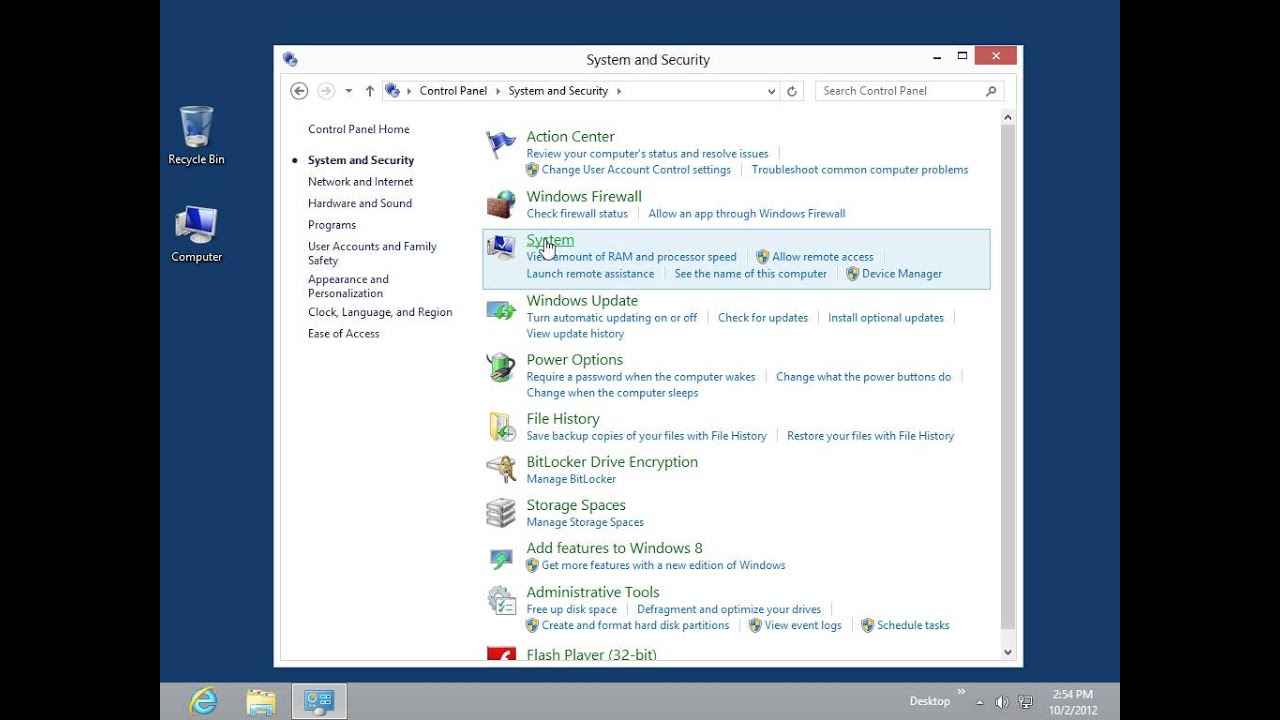This screenshot has width=1280, height=720.
Task: Open Clock, Language, and Region
Action: 380,312
